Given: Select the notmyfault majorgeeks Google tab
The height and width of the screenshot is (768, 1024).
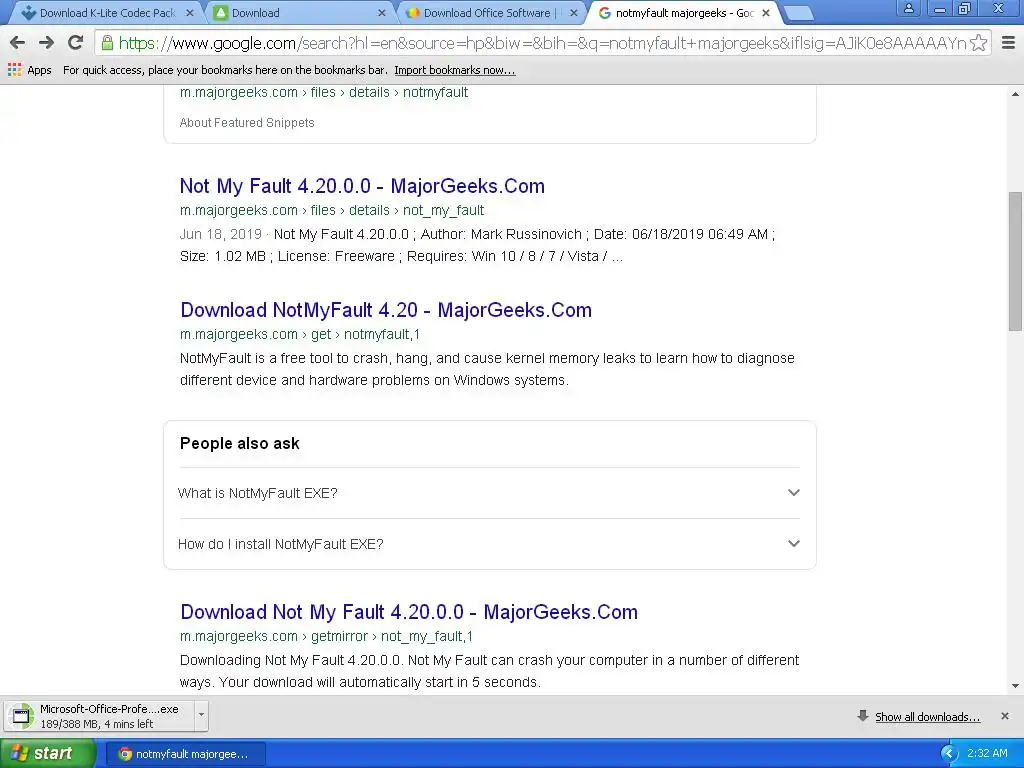Looking at the screenshot, I should (684, 13).
